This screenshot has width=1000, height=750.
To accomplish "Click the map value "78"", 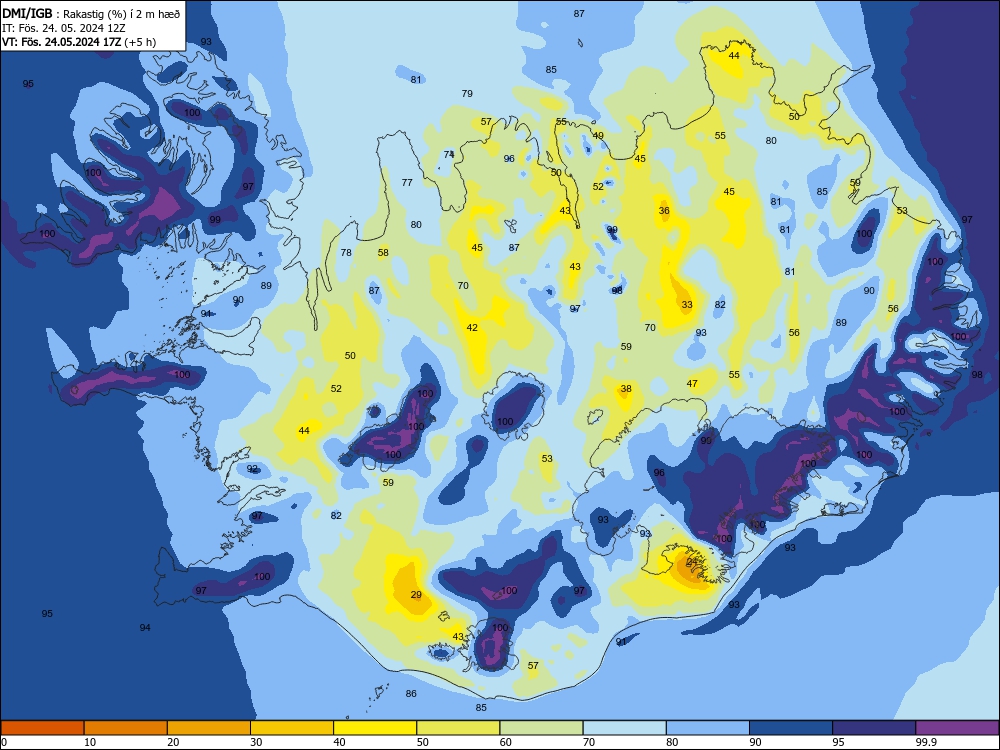I will [346, 253].
